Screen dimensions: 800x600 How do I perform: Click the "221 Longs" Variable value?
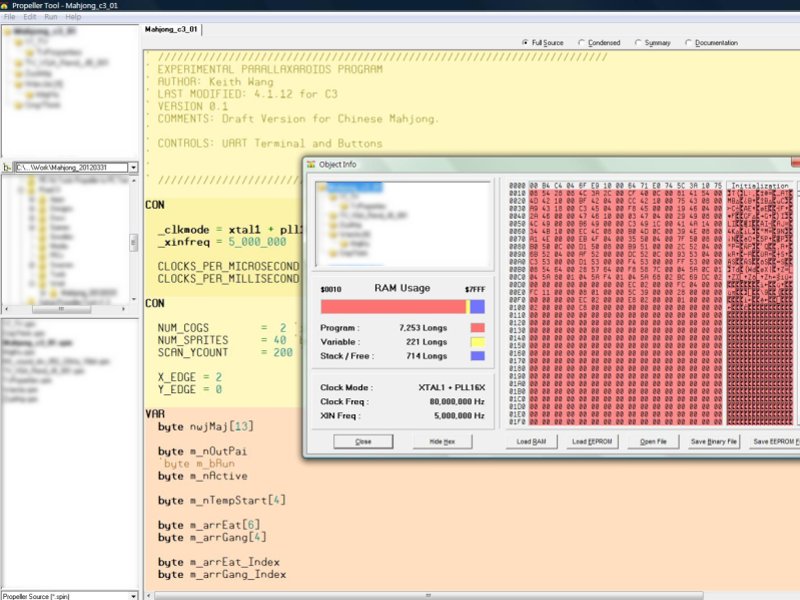click(x=427, y=342)
